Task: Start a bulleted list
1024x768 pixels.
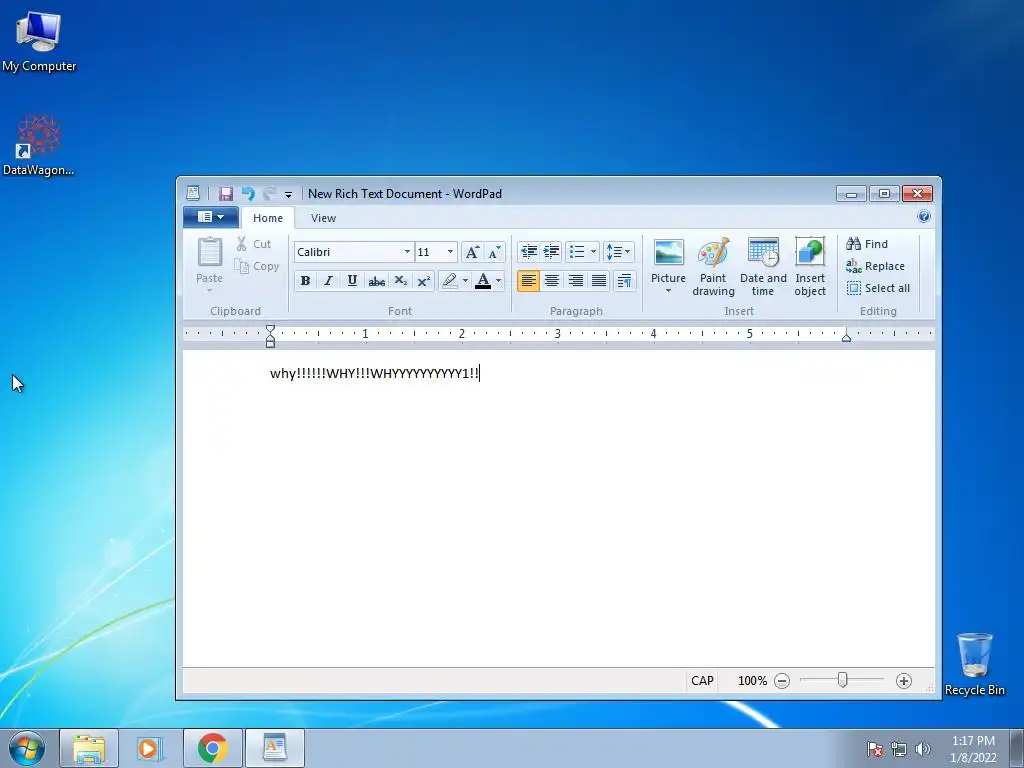Action: tap(577, 251)
